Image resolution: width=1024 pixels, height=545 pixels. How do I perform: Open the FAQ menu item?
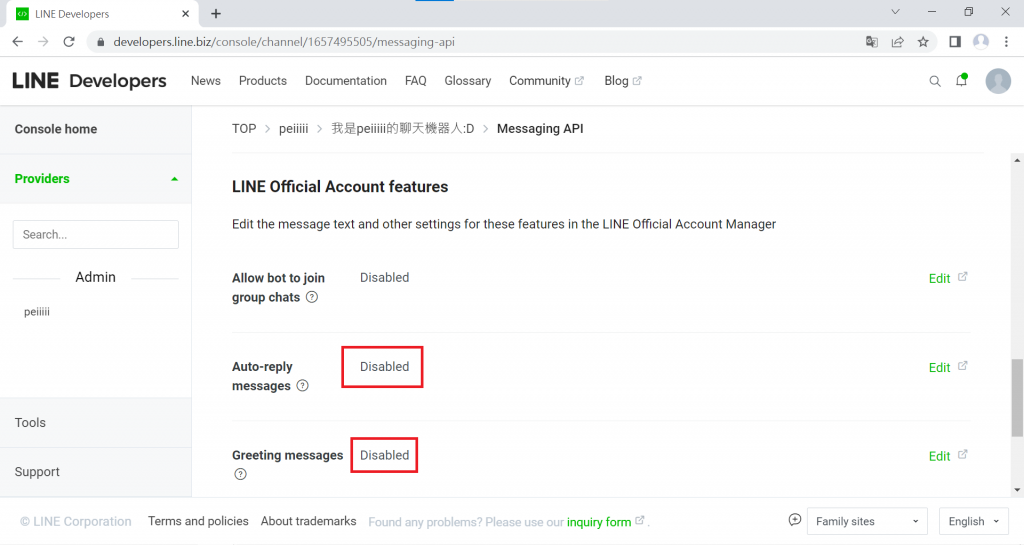[415, 81]
